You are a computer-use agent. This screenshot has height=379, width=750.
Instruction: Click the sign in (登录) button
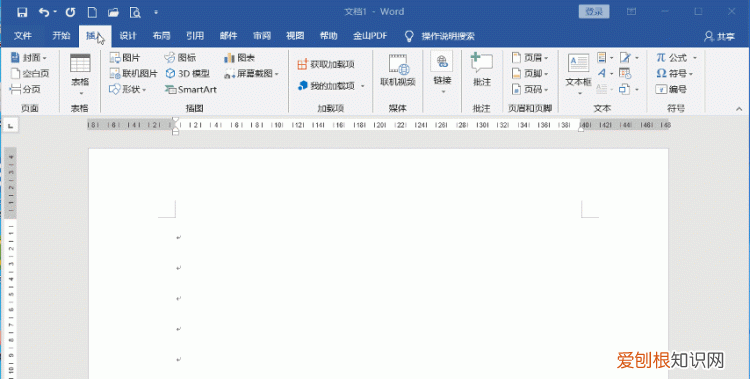(x=594, y=12)
